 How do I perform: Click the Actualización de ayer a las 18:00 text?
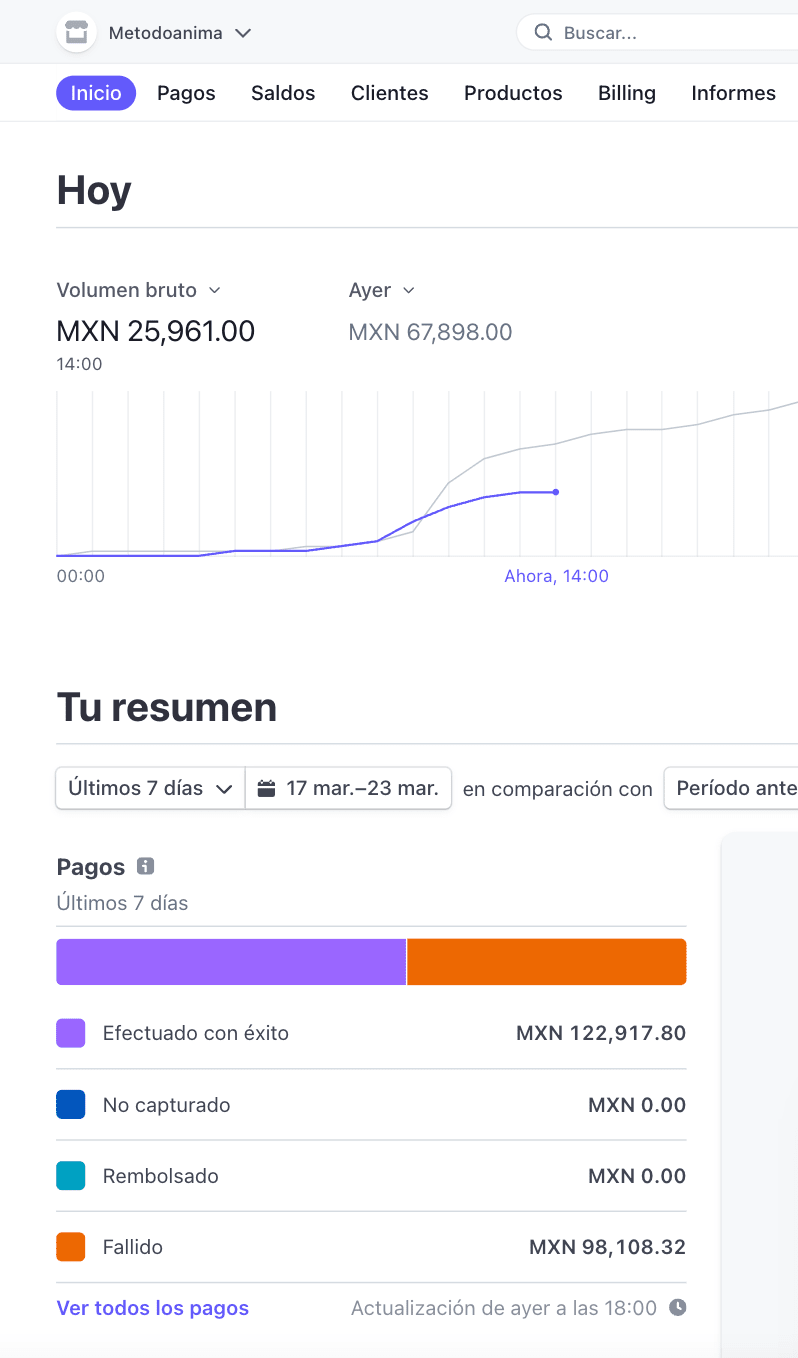click(504, 1308)
